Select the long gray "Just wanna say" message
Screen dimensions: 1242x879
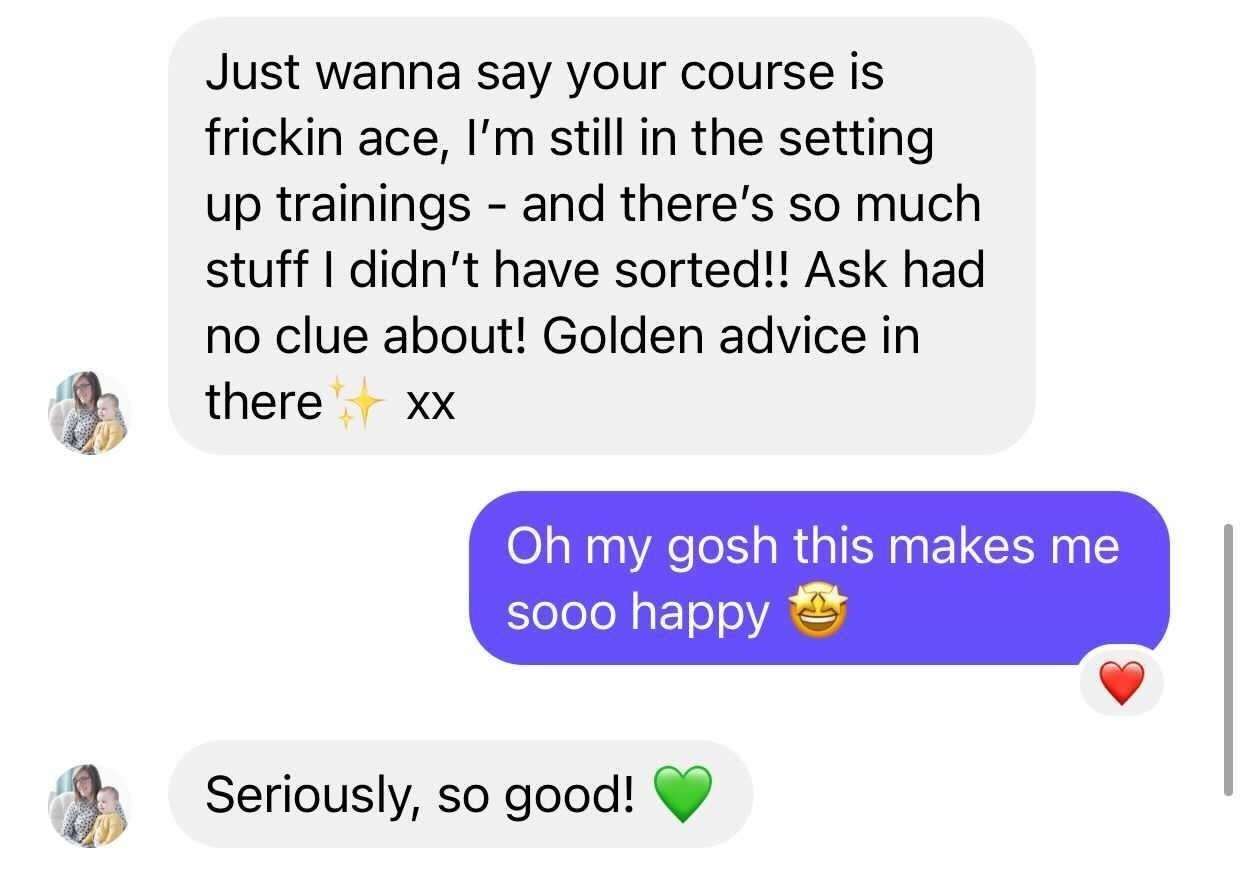tap(601, 236)
